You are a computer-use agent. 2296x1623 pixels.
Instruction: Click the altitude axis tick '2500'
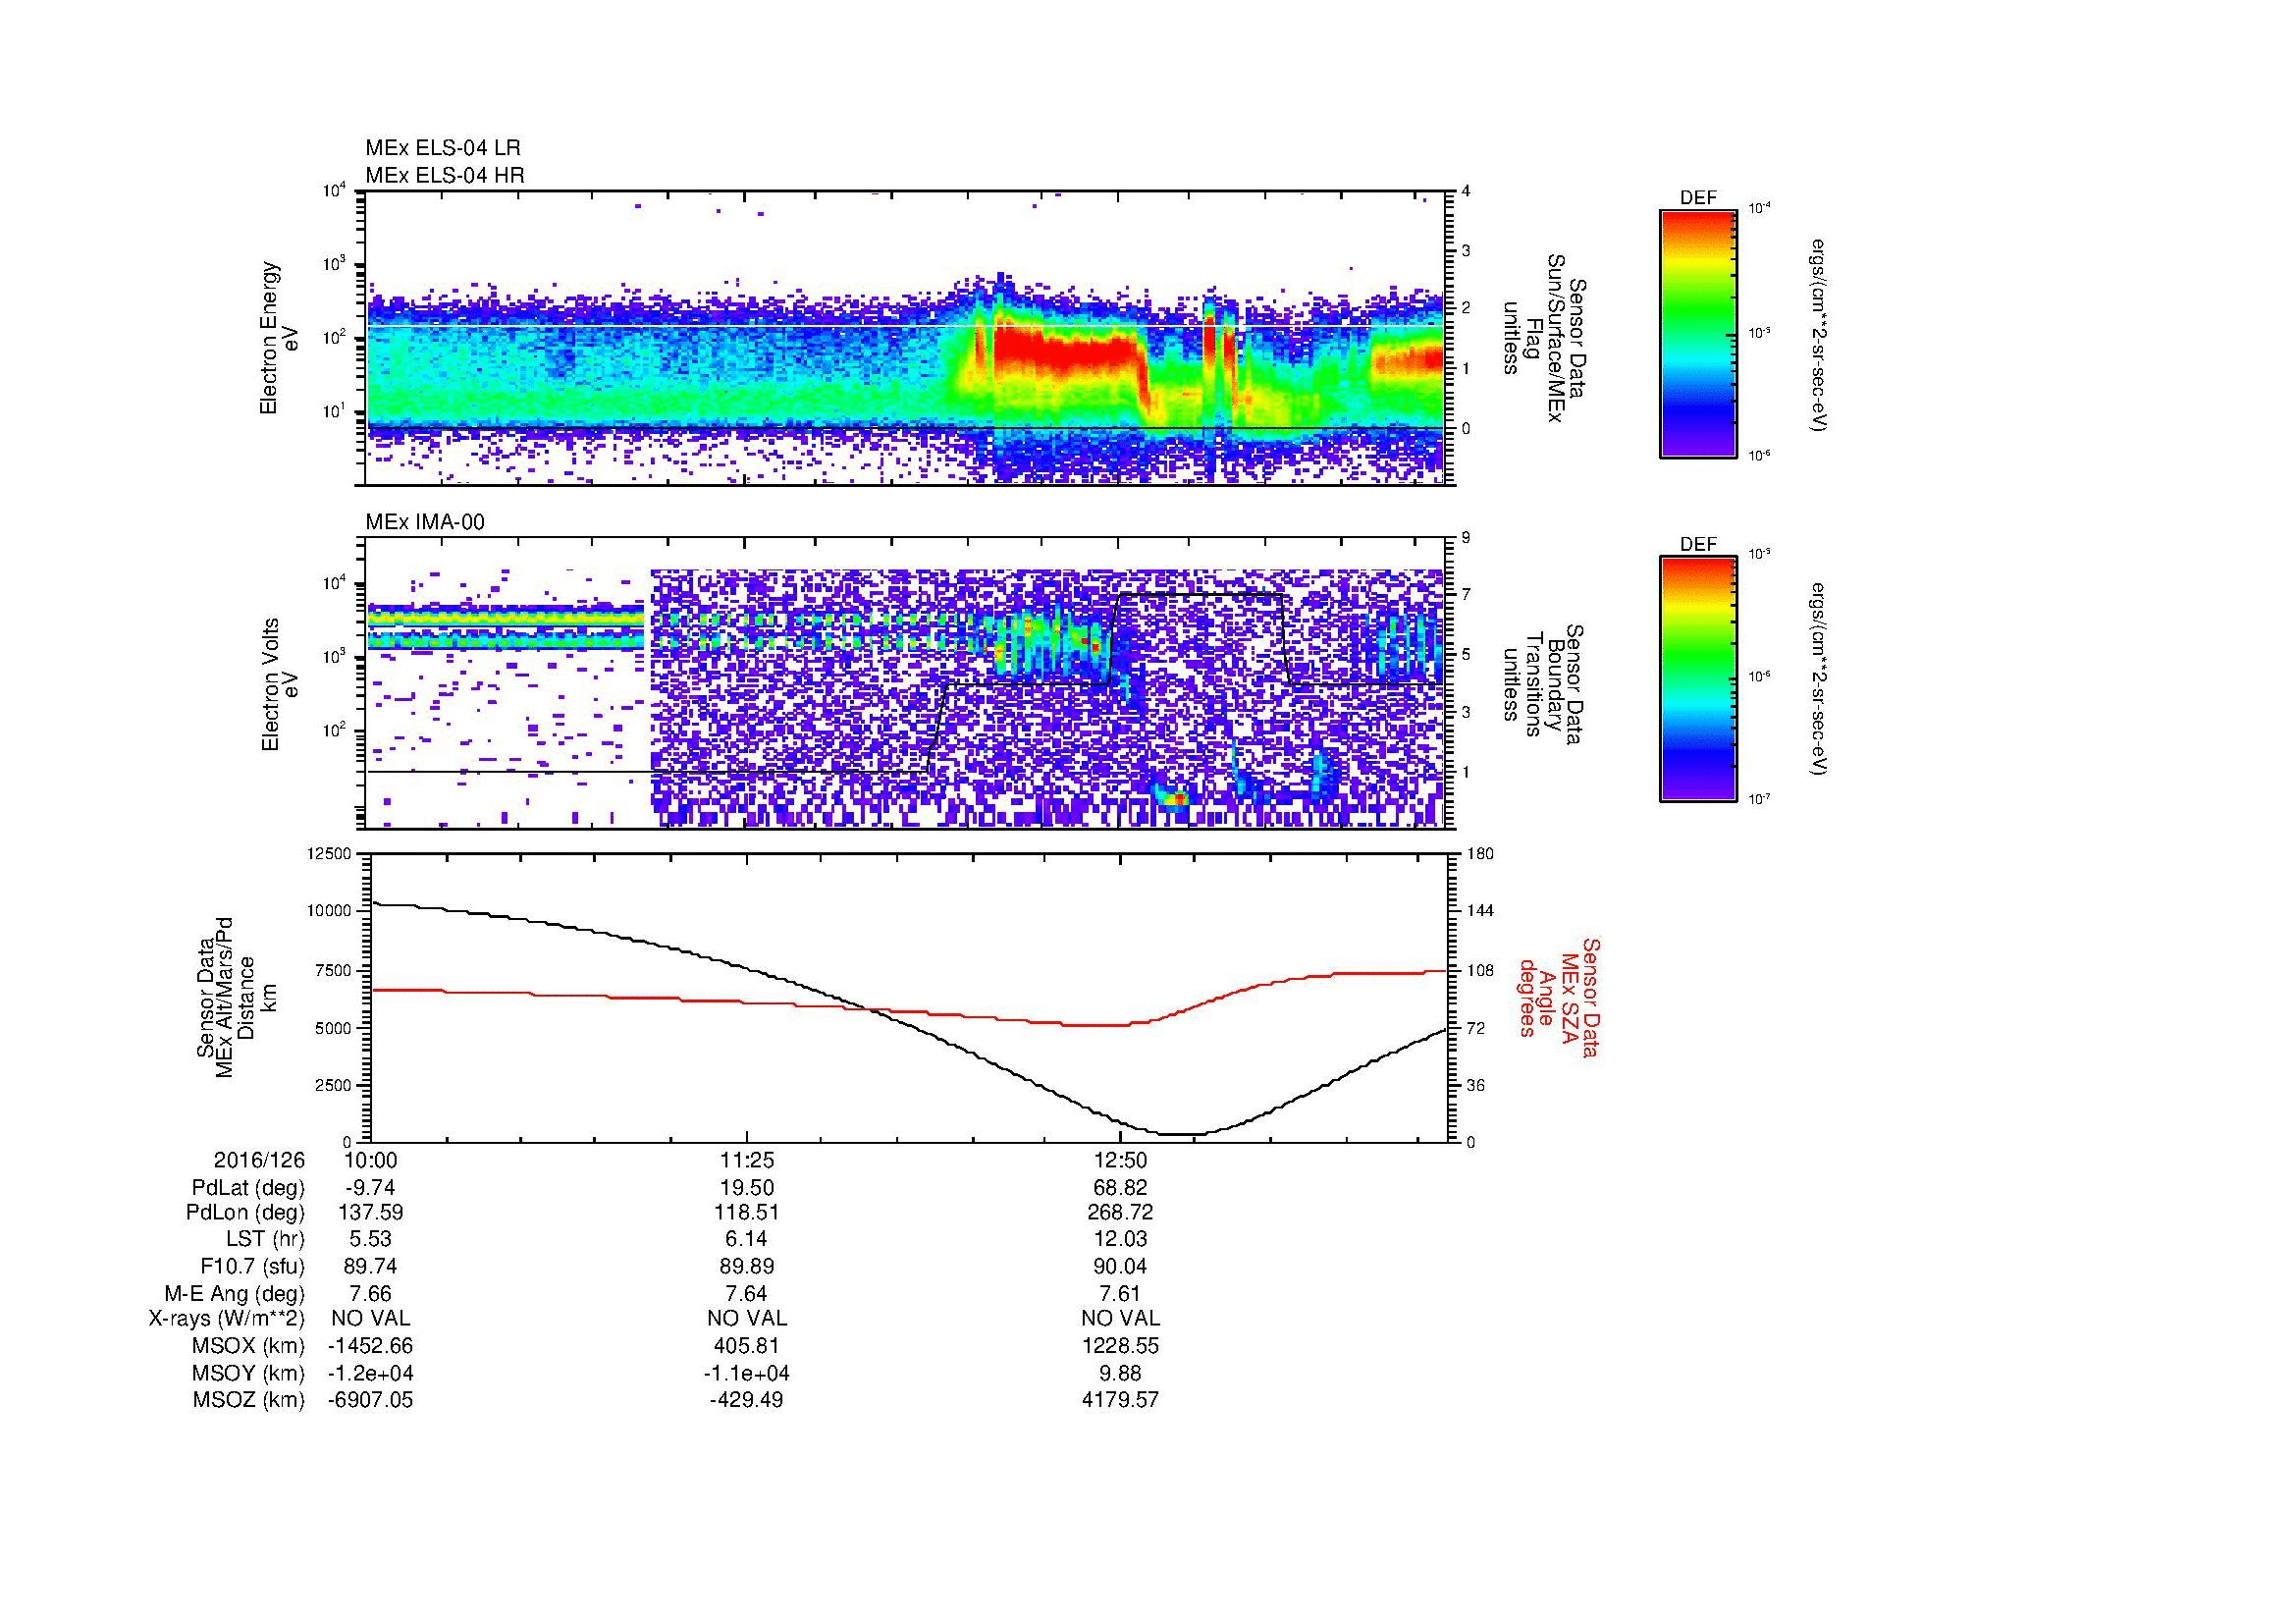click(x=335, y=1085)
